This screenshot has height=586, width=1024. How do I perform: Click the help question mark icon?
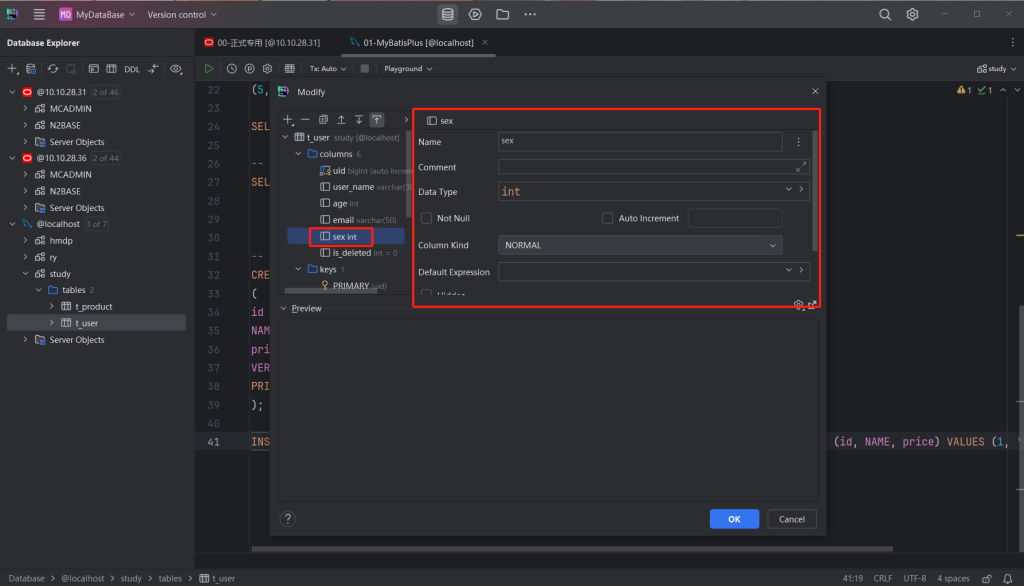click(288, 519)
